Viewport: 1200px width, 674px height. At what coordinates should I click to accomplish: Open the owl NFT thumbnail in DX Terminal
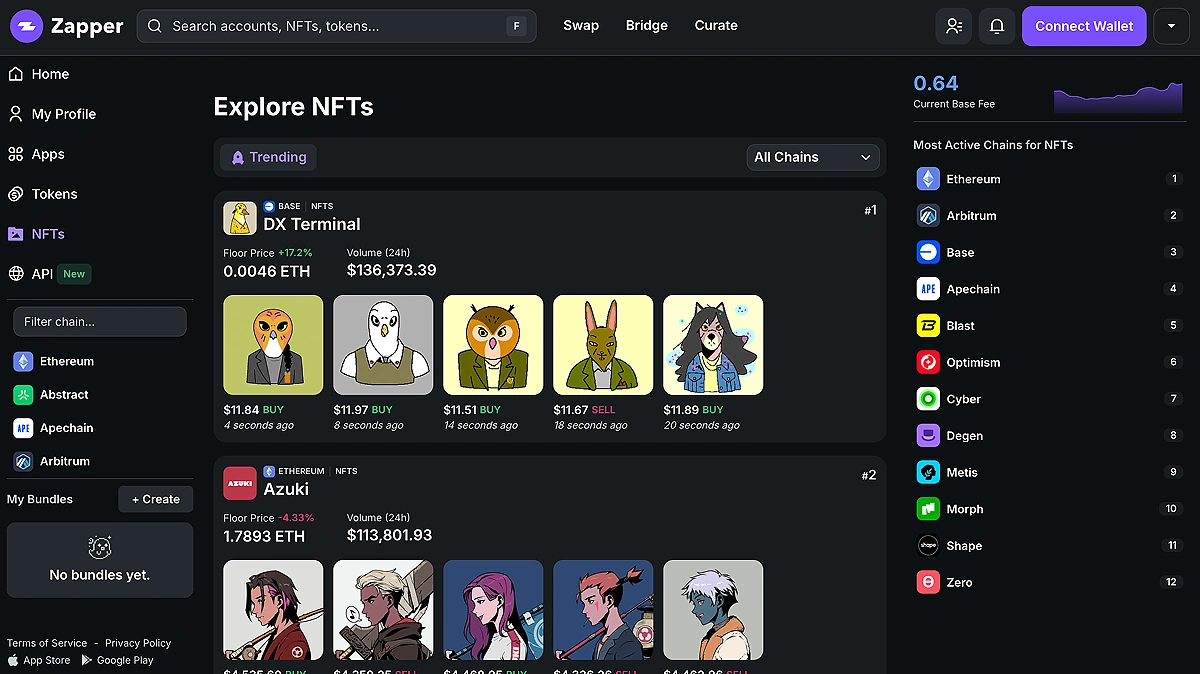click(493, 345)
